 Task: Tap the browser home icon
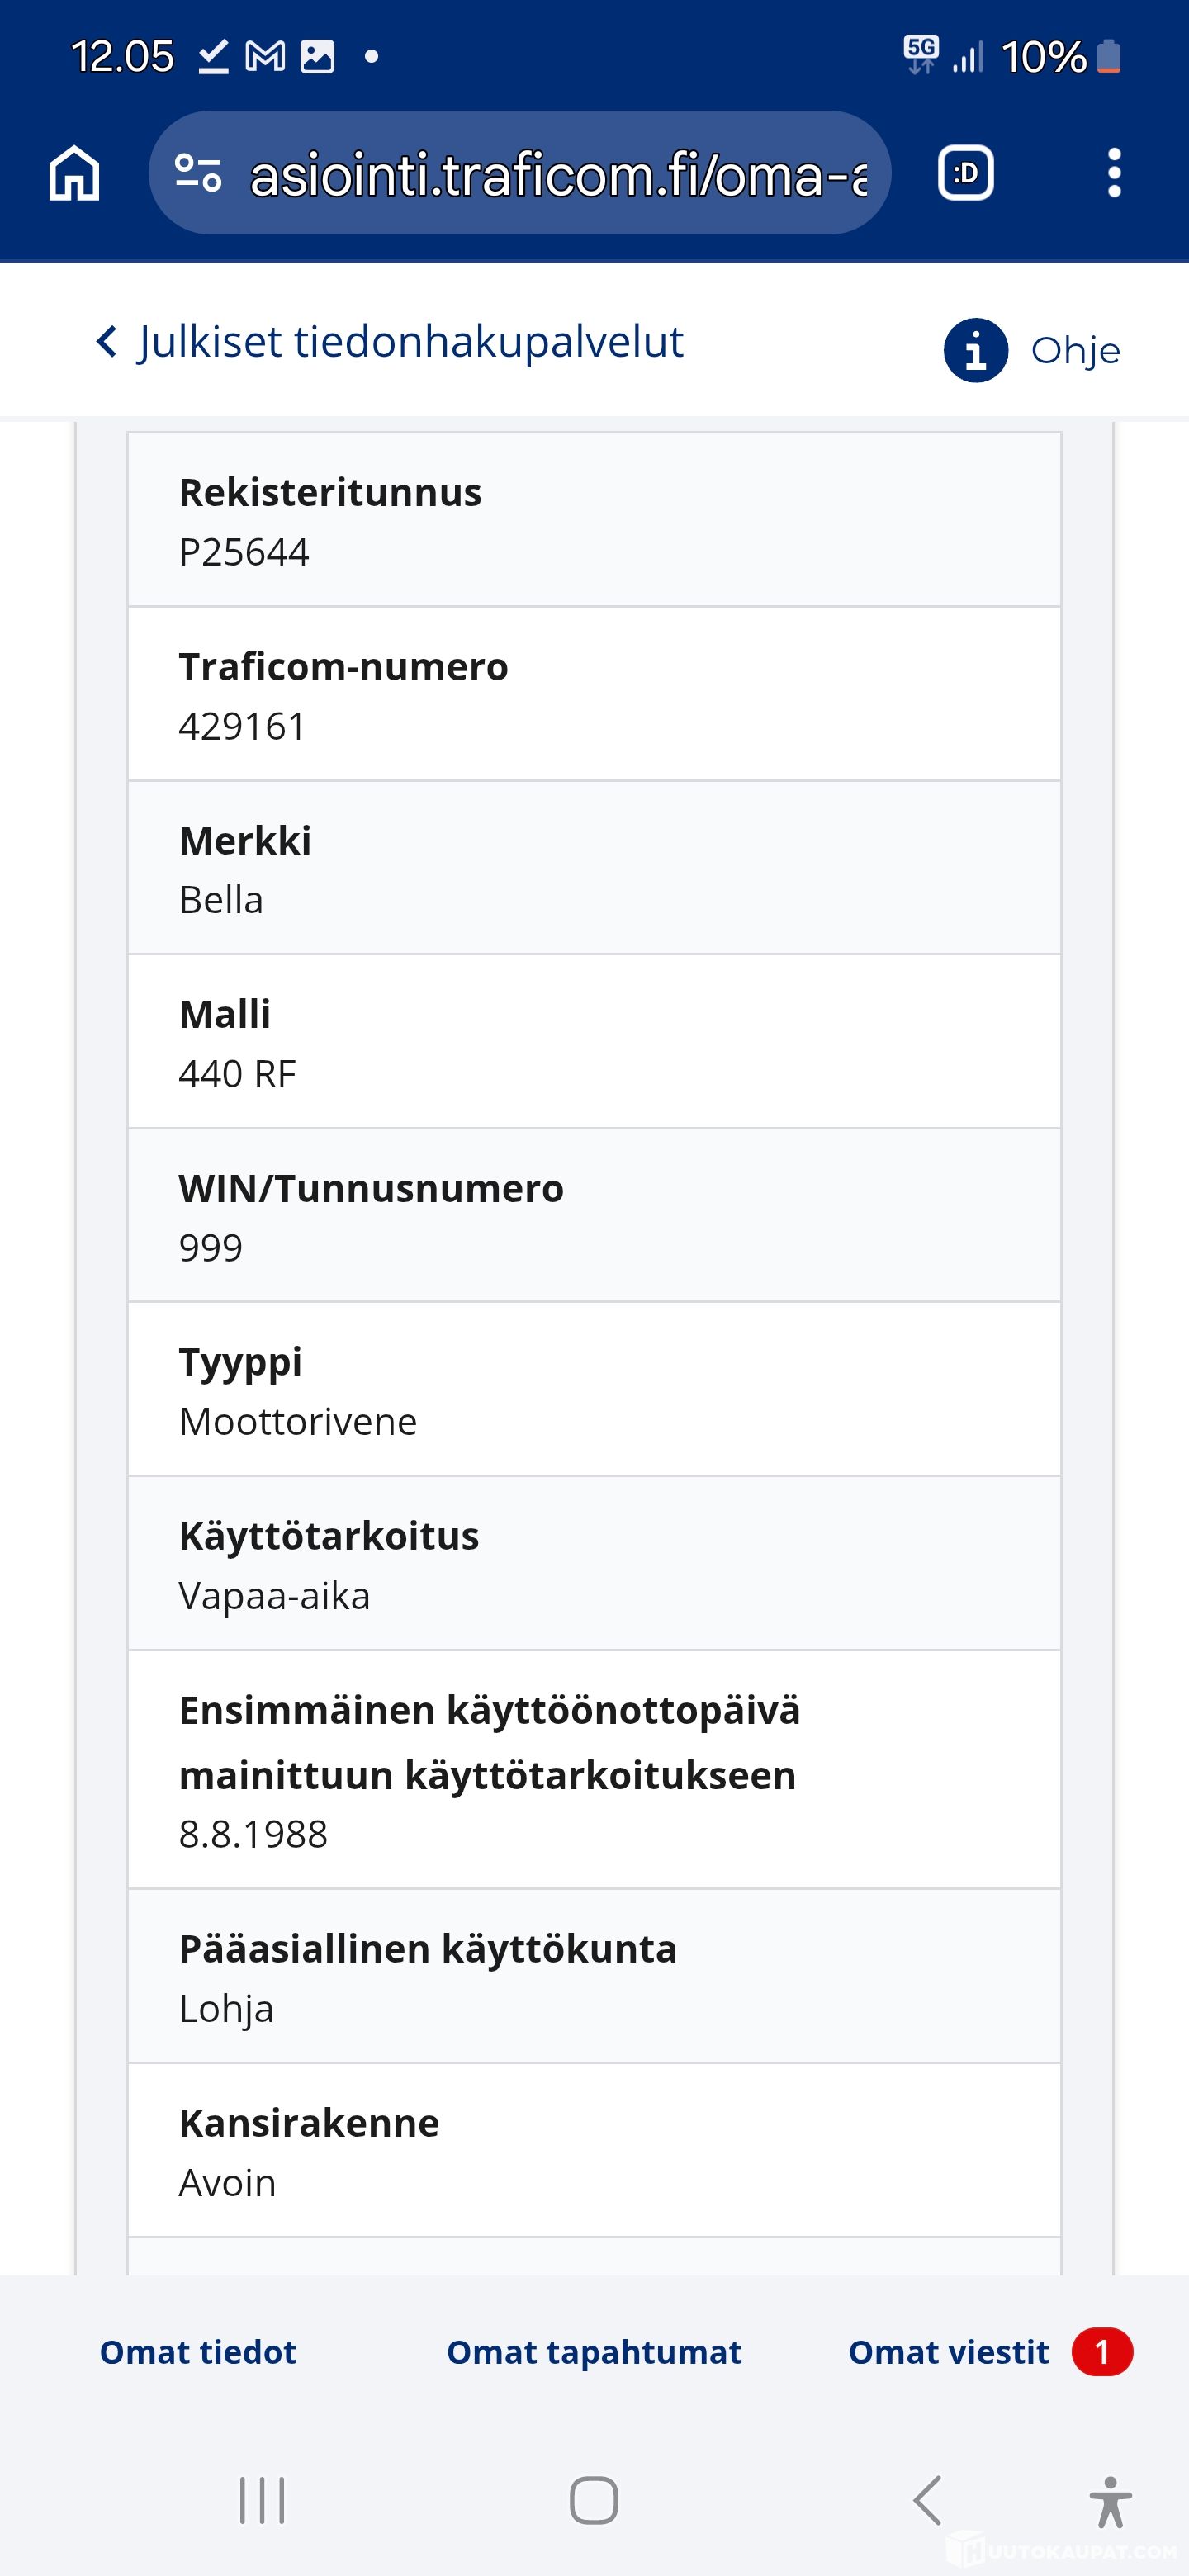[x=74, y=173]
